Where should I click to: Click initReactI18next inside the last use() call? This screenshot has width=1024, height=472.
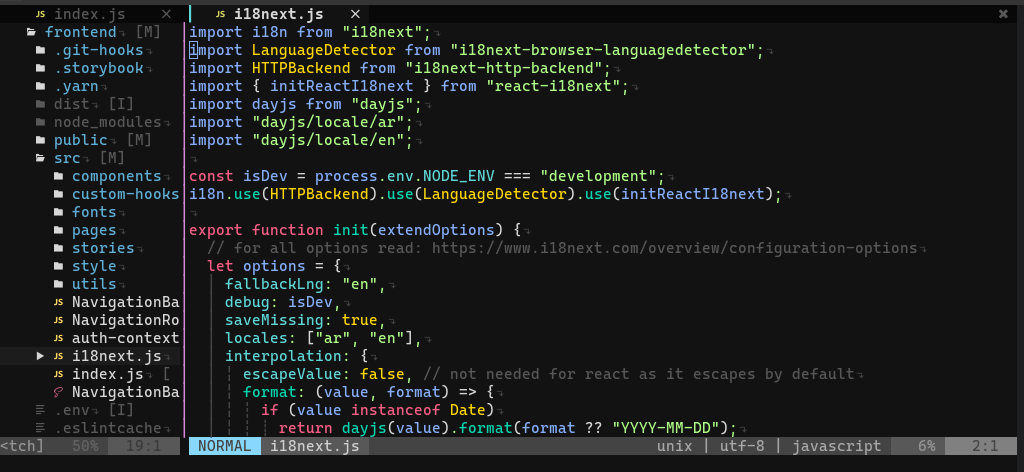[692, 194]
